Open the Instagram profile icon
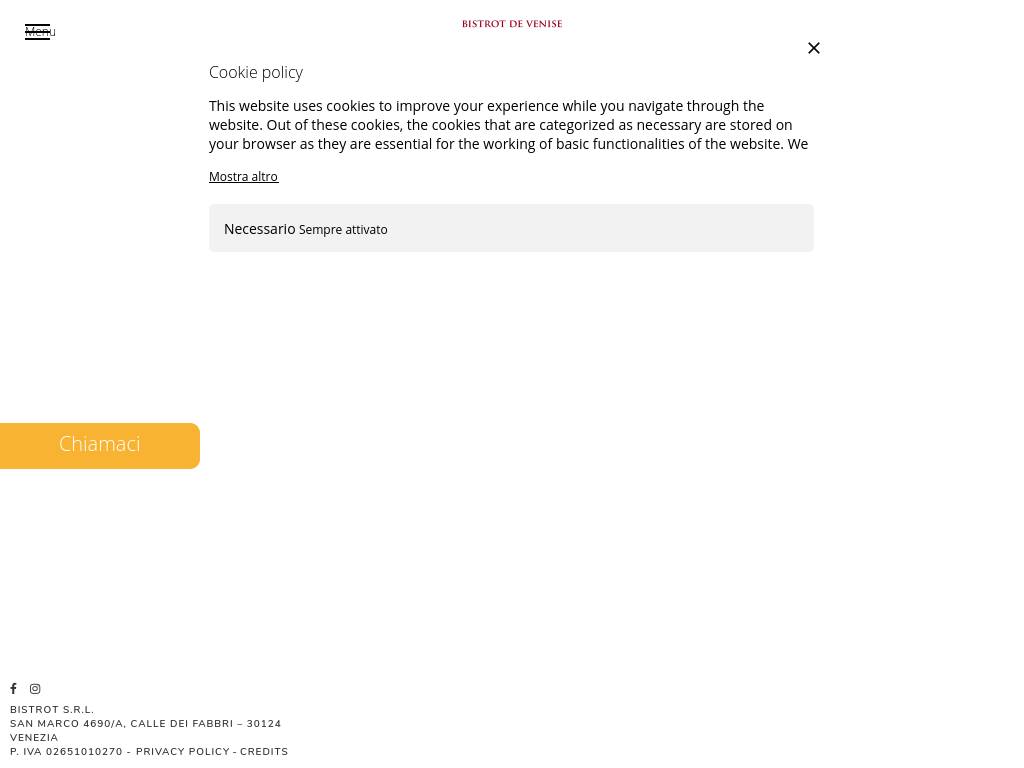This screenshot has height=768, width=1024. click(x=35, y=689)
